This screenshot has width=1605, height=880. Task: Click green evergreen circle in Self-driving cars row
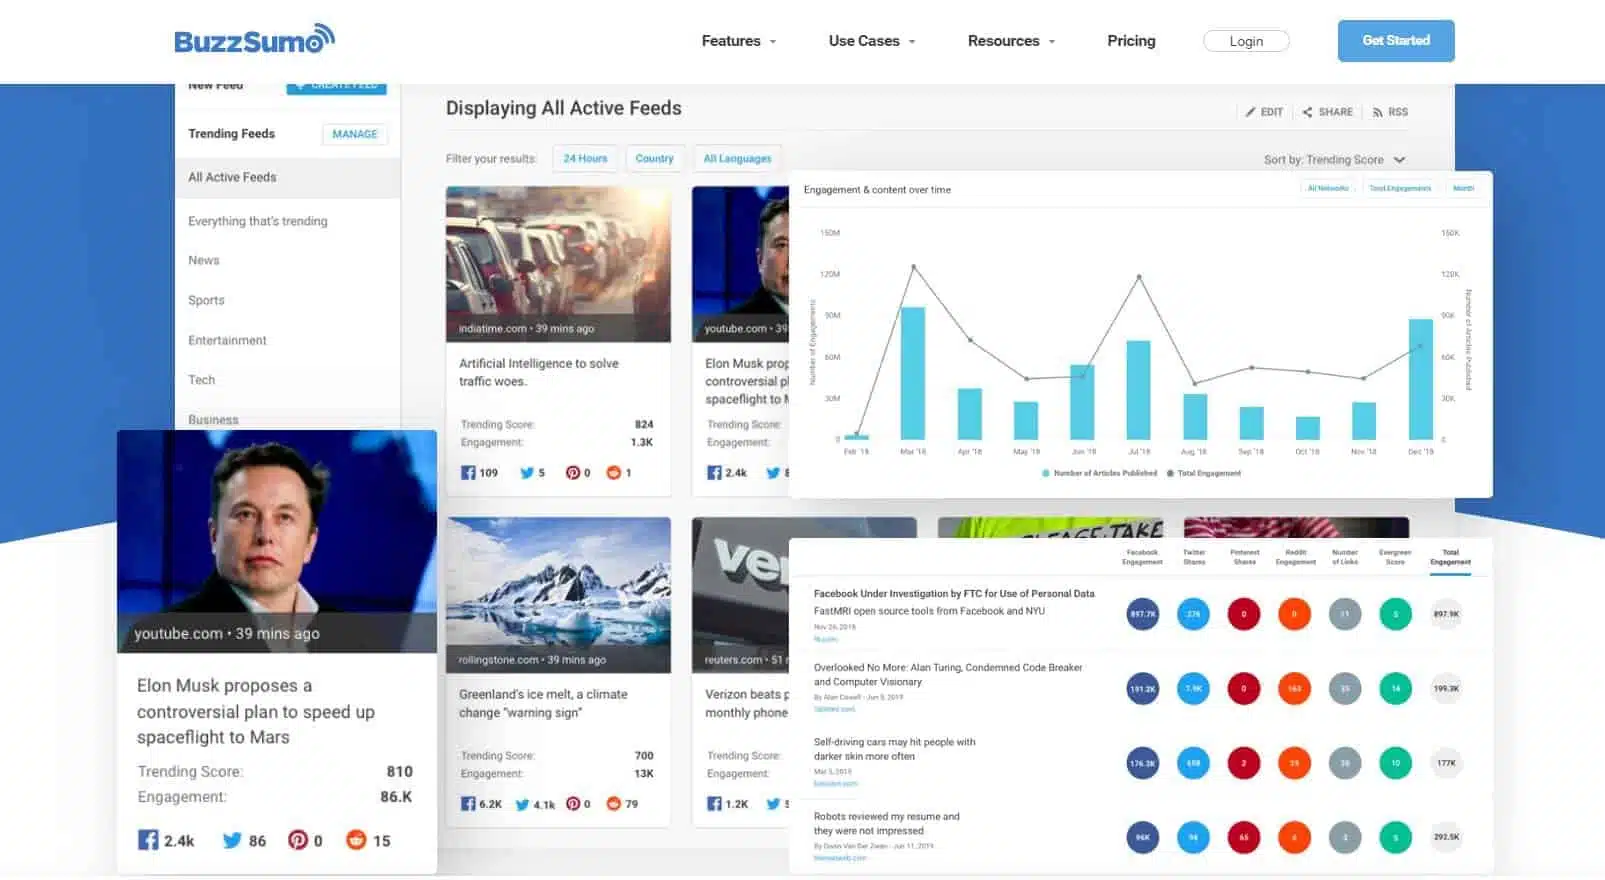pos(1395,763)
